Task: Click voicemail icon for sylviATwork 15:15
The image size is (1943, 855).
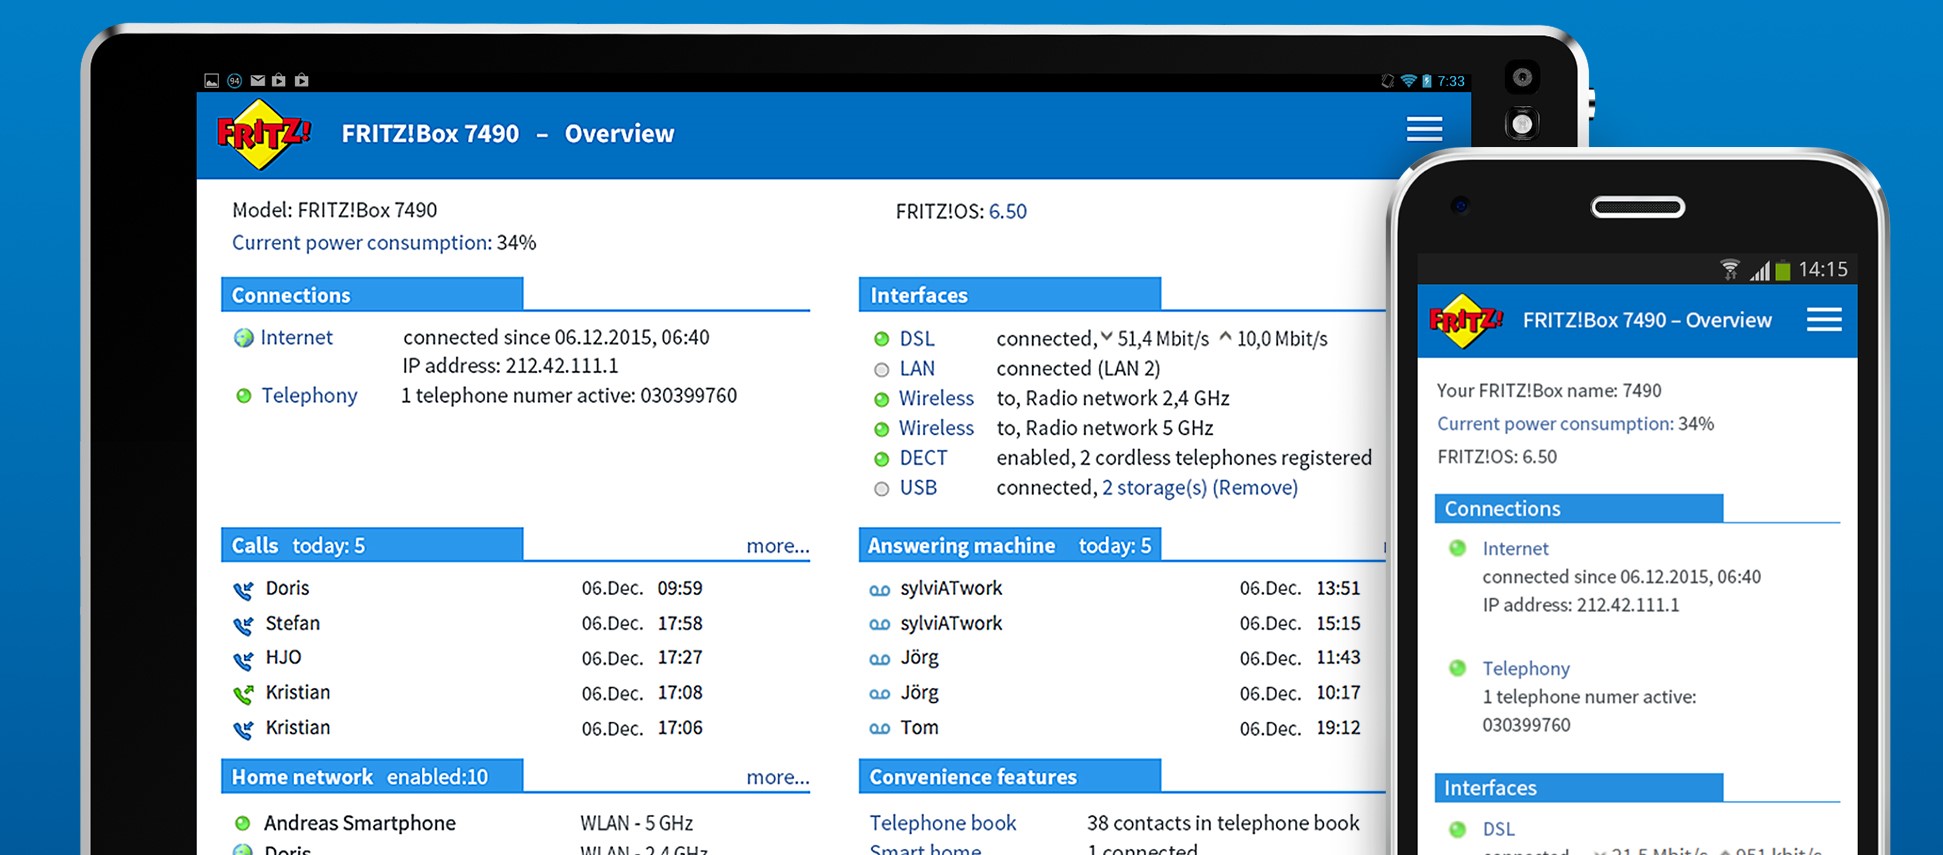Action: coord(880,625)
